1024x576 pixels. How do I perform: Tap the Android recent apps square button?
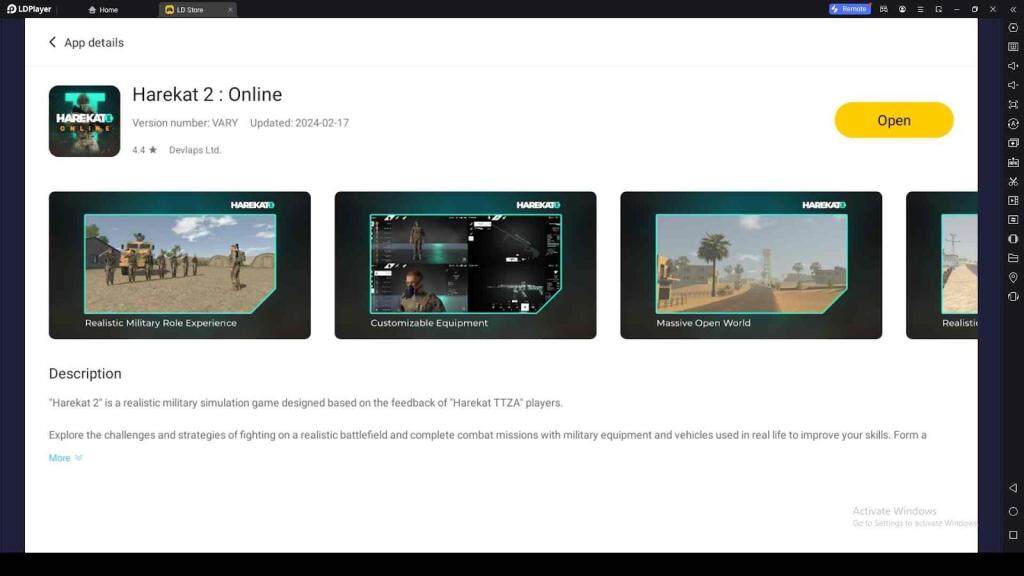[x=1013, y=535]
